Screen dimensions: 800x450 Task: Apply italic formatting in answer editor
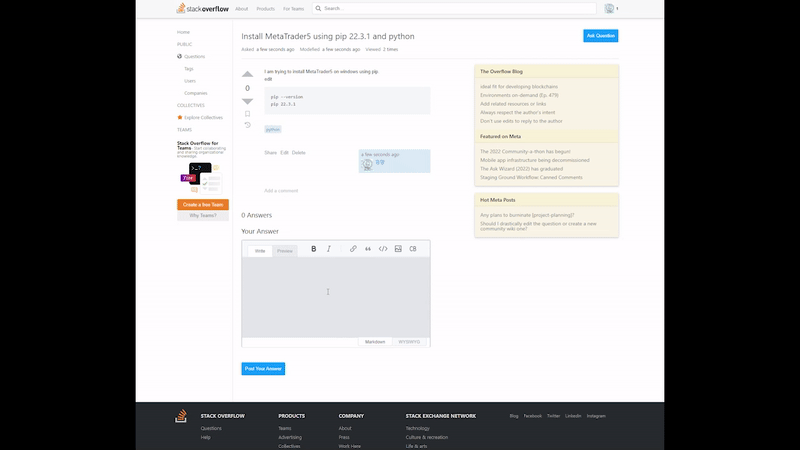pyautogui.click(x=329, y=249)
